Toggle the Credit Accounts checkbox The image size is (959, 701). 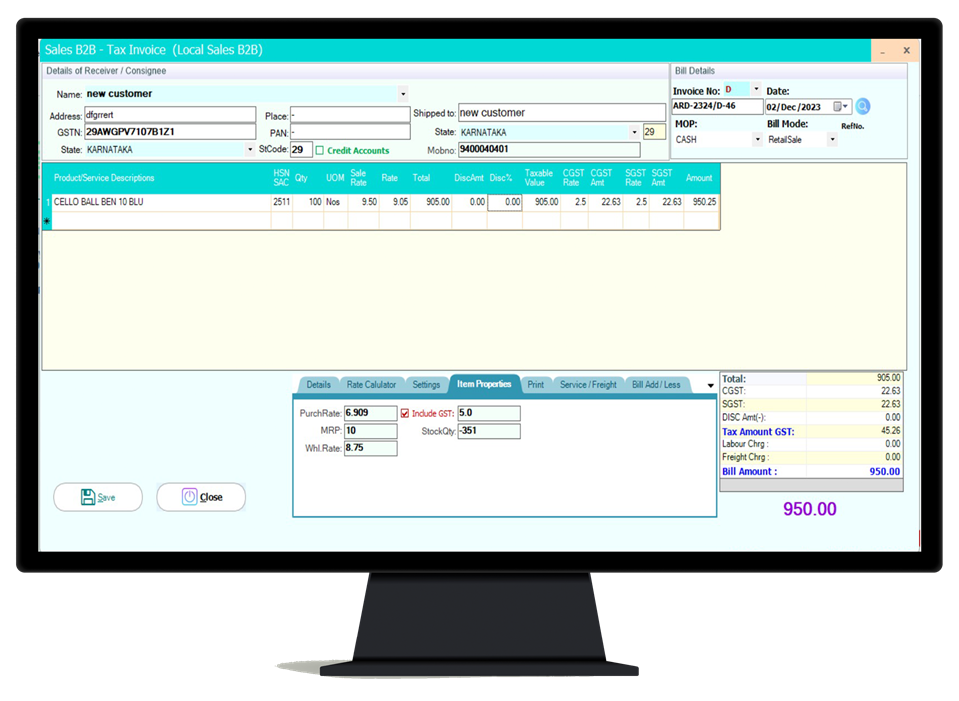pos(320,150)
